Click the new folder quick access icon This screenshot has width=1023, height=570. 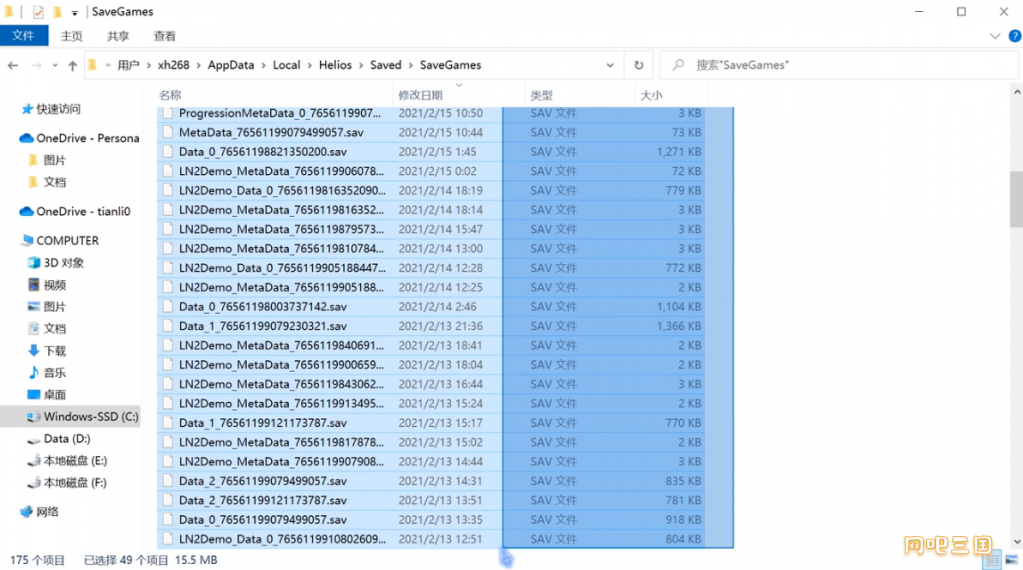57,12
